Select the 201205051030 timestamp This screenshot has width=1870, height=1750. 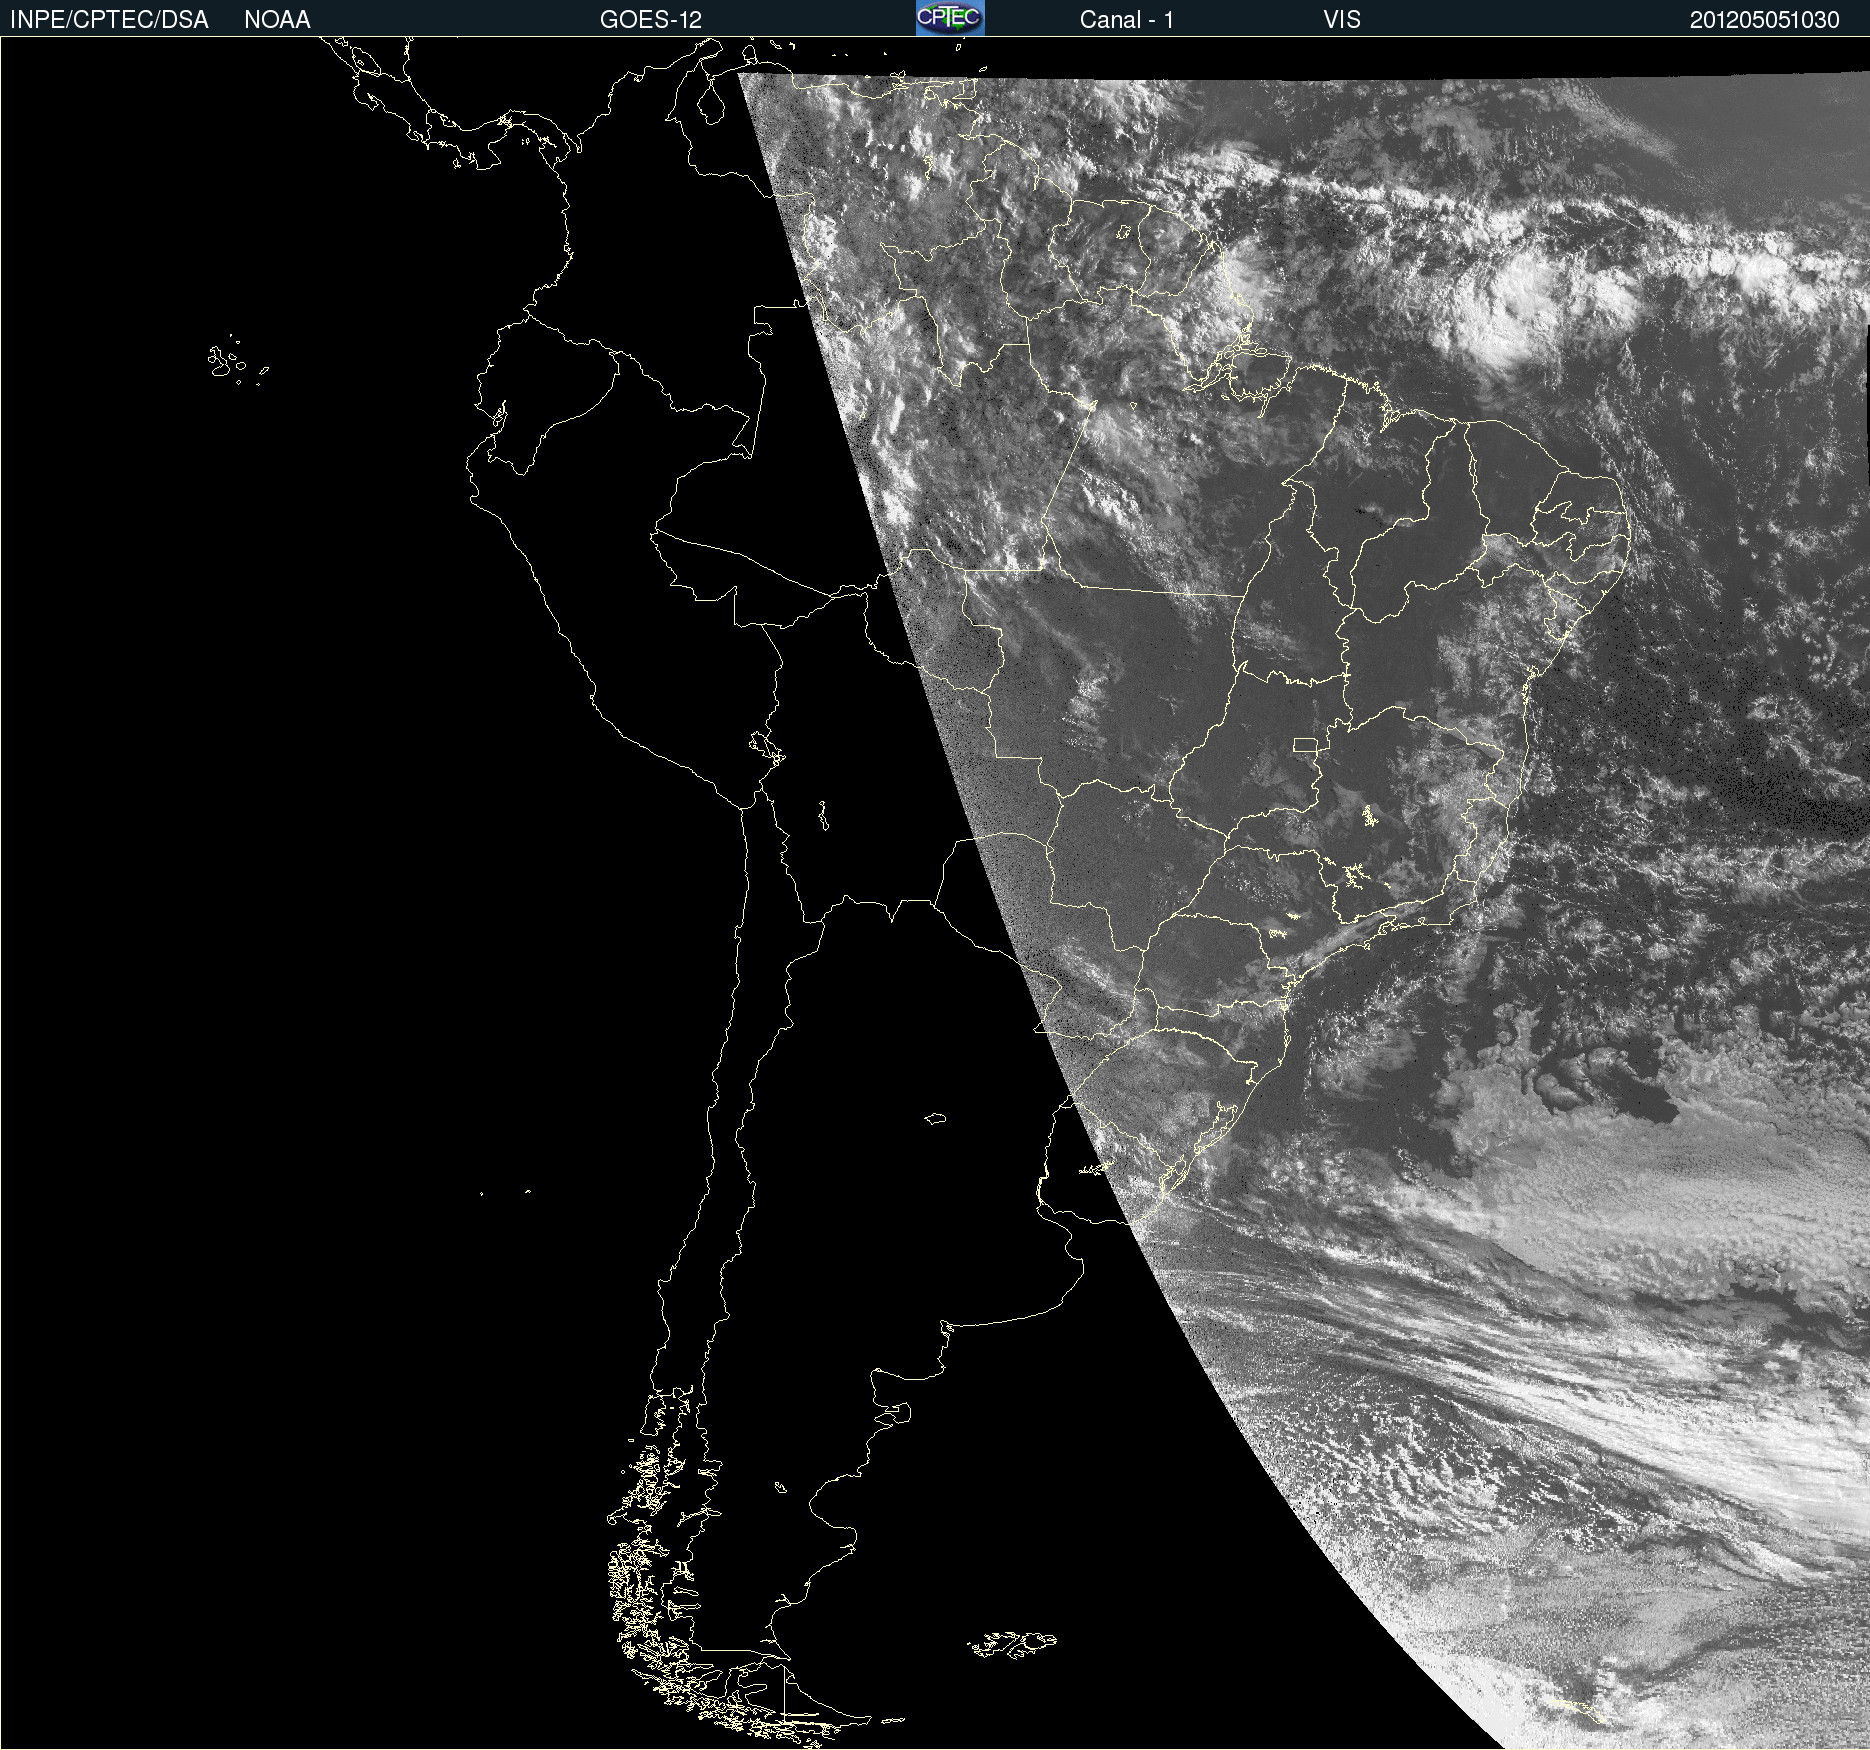[x=1764, y=20]
